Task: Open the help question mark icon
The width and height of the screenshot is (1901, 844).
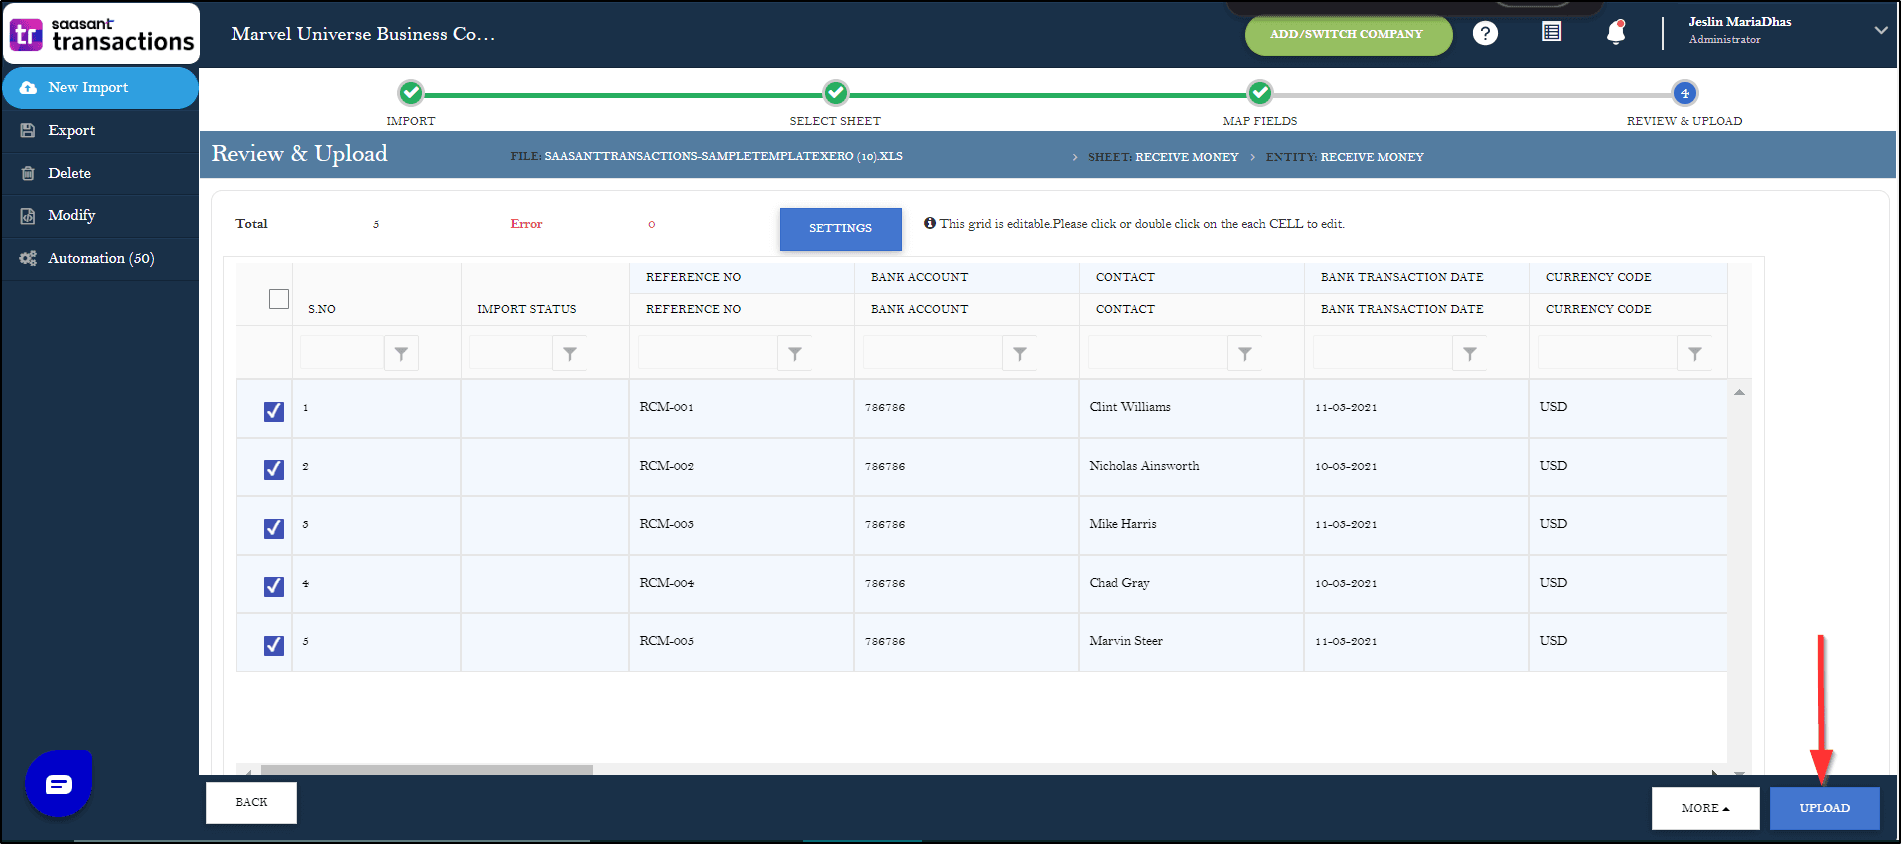Action: coord(1485,33)
